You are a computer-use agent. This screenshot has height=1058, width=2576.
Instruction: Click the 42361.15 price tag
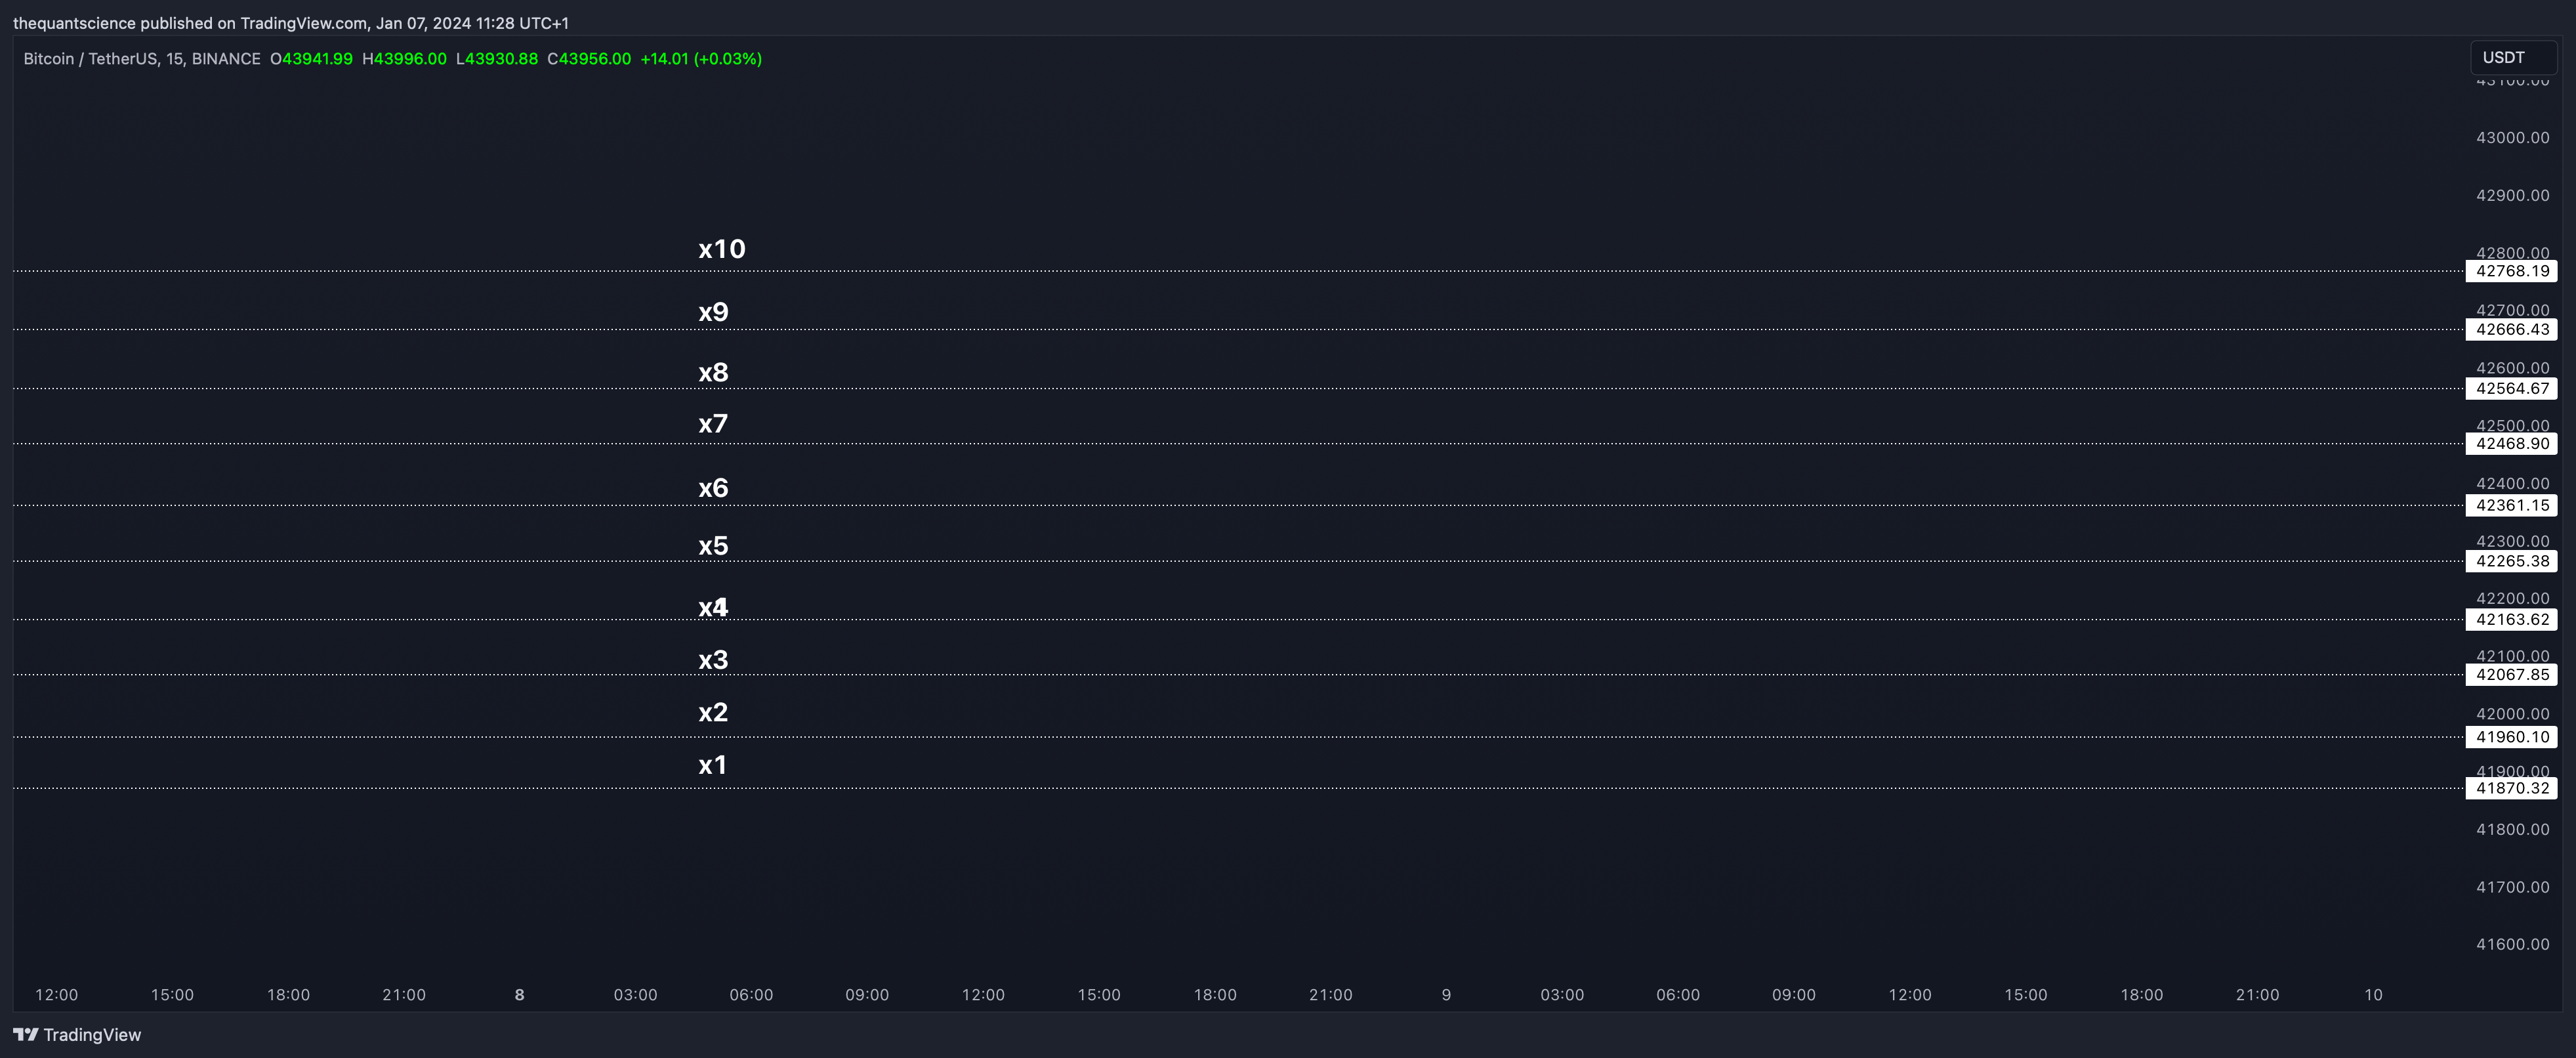coord(2512,505)
